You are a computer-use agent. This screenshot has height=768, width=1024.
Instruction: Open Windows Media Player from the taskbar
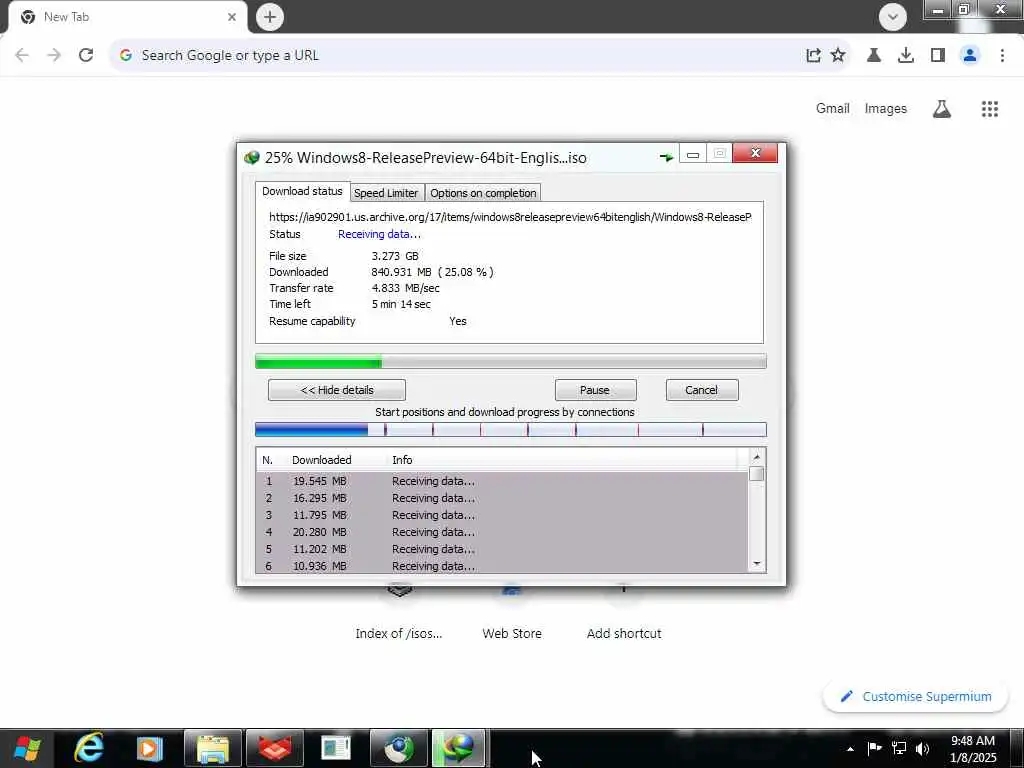(150, 748)
